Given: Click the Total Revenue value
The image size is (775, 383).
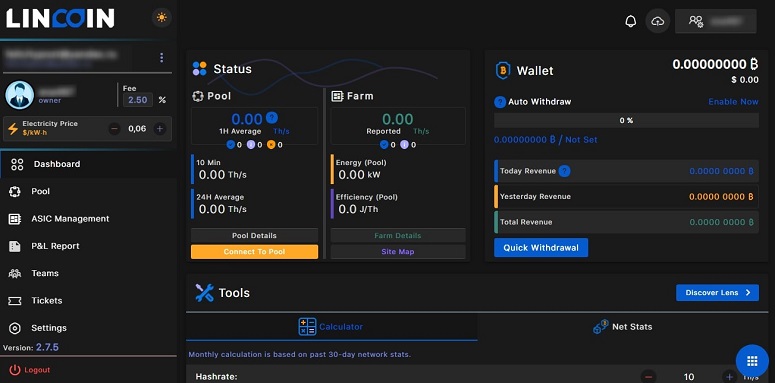Looking at the screenshot, I should click(721, 222).
